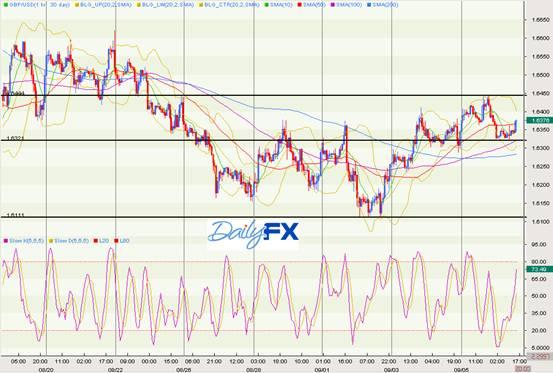The height and width of the screenshot is (373, 553).
Task: Click the 22:00 time axis label
Action: click(389, 361)
